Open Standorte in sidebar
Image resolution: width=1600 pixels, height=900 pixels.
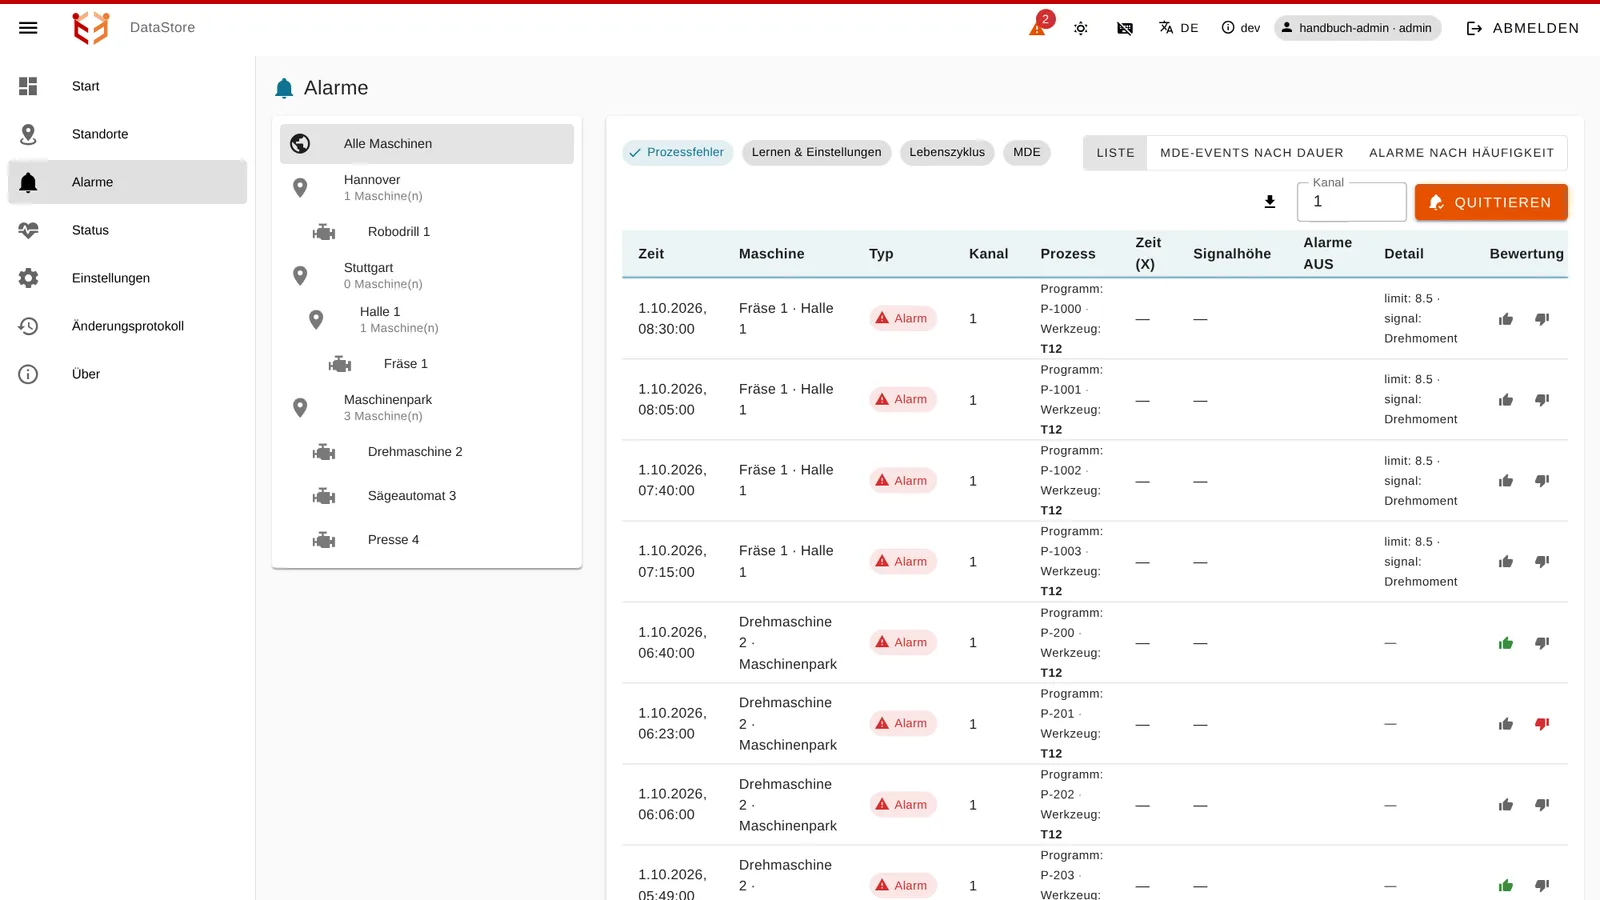click(128, 134)
